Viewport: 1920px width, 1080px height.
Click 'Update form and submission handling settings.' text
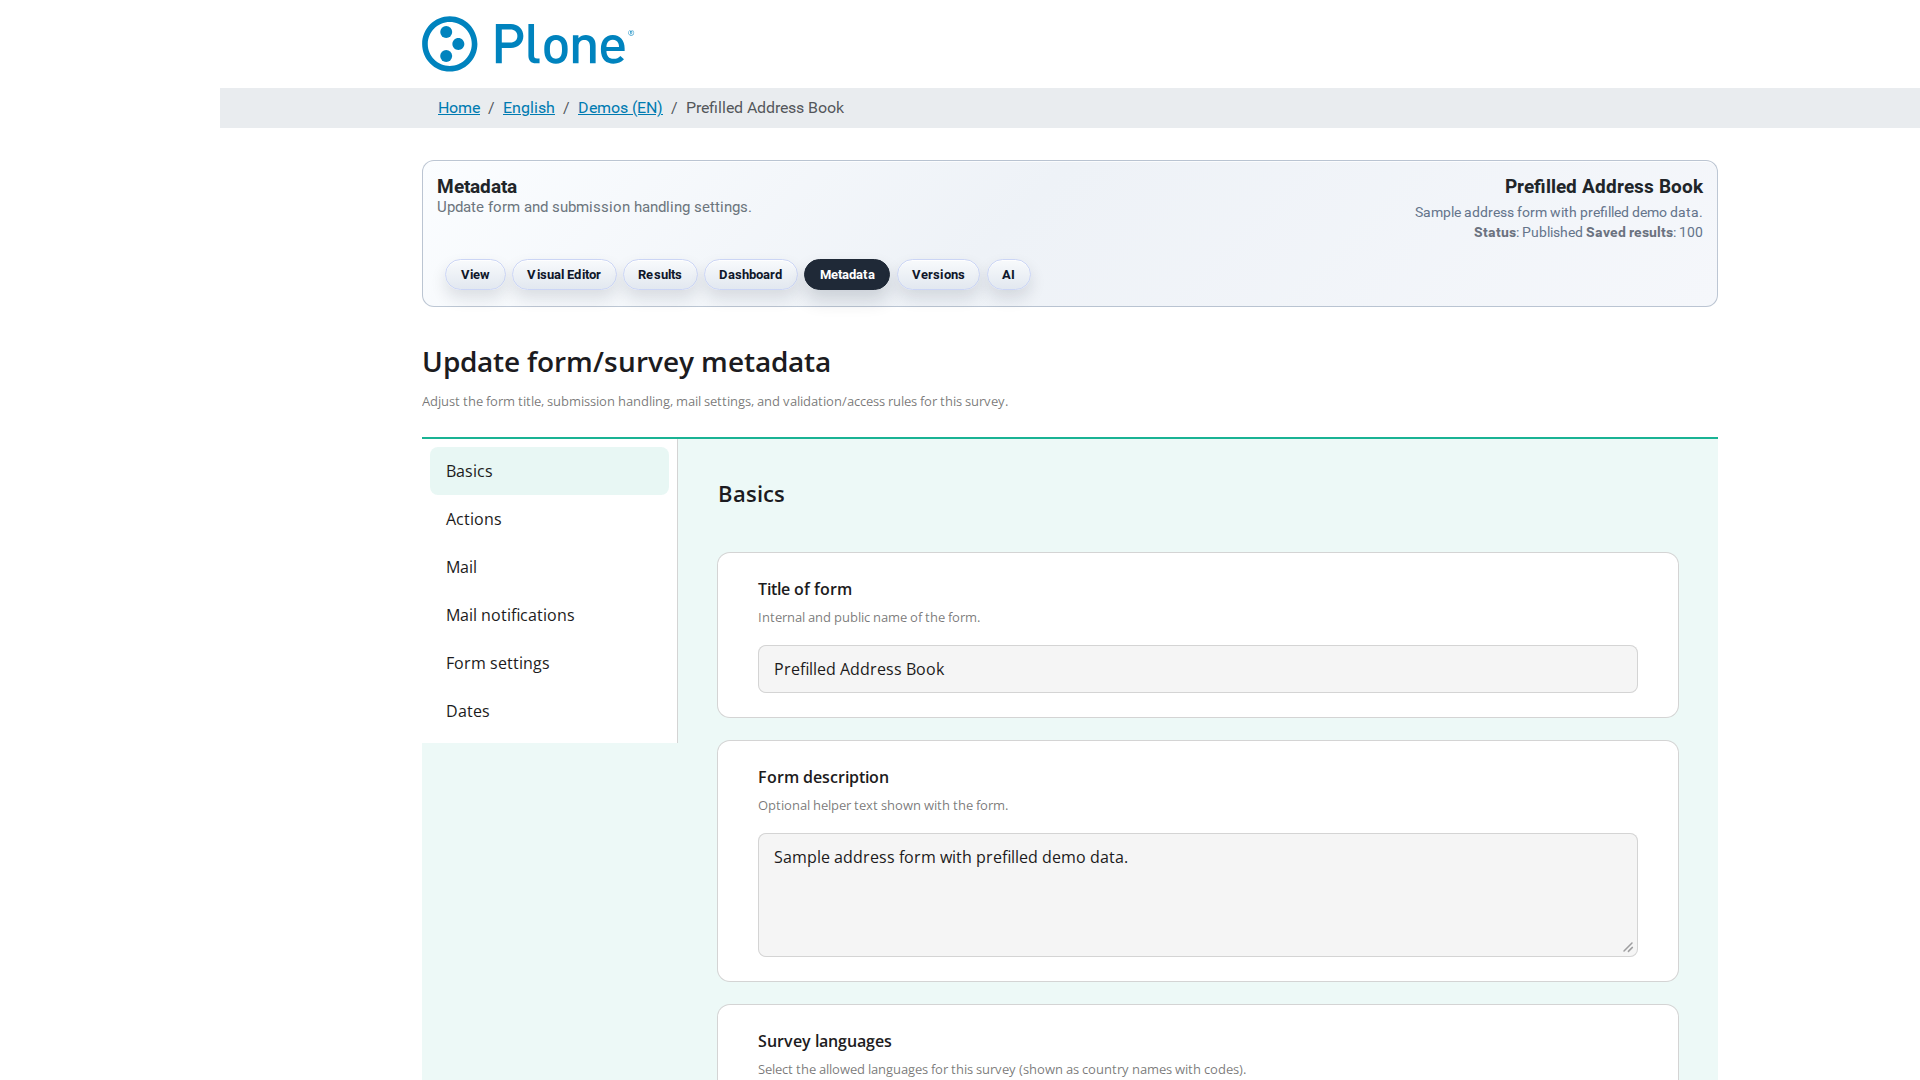[594, 207]
